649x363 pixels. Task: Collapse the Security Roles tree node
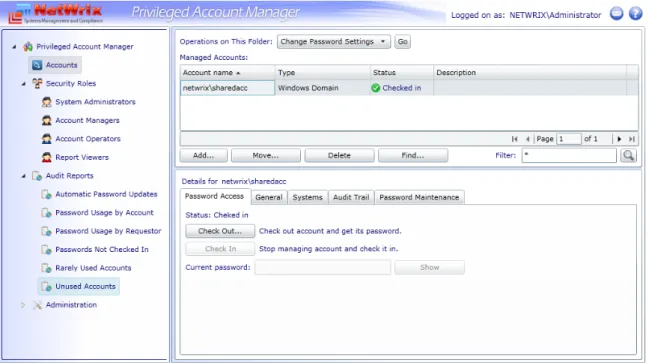tap(24, 84)
